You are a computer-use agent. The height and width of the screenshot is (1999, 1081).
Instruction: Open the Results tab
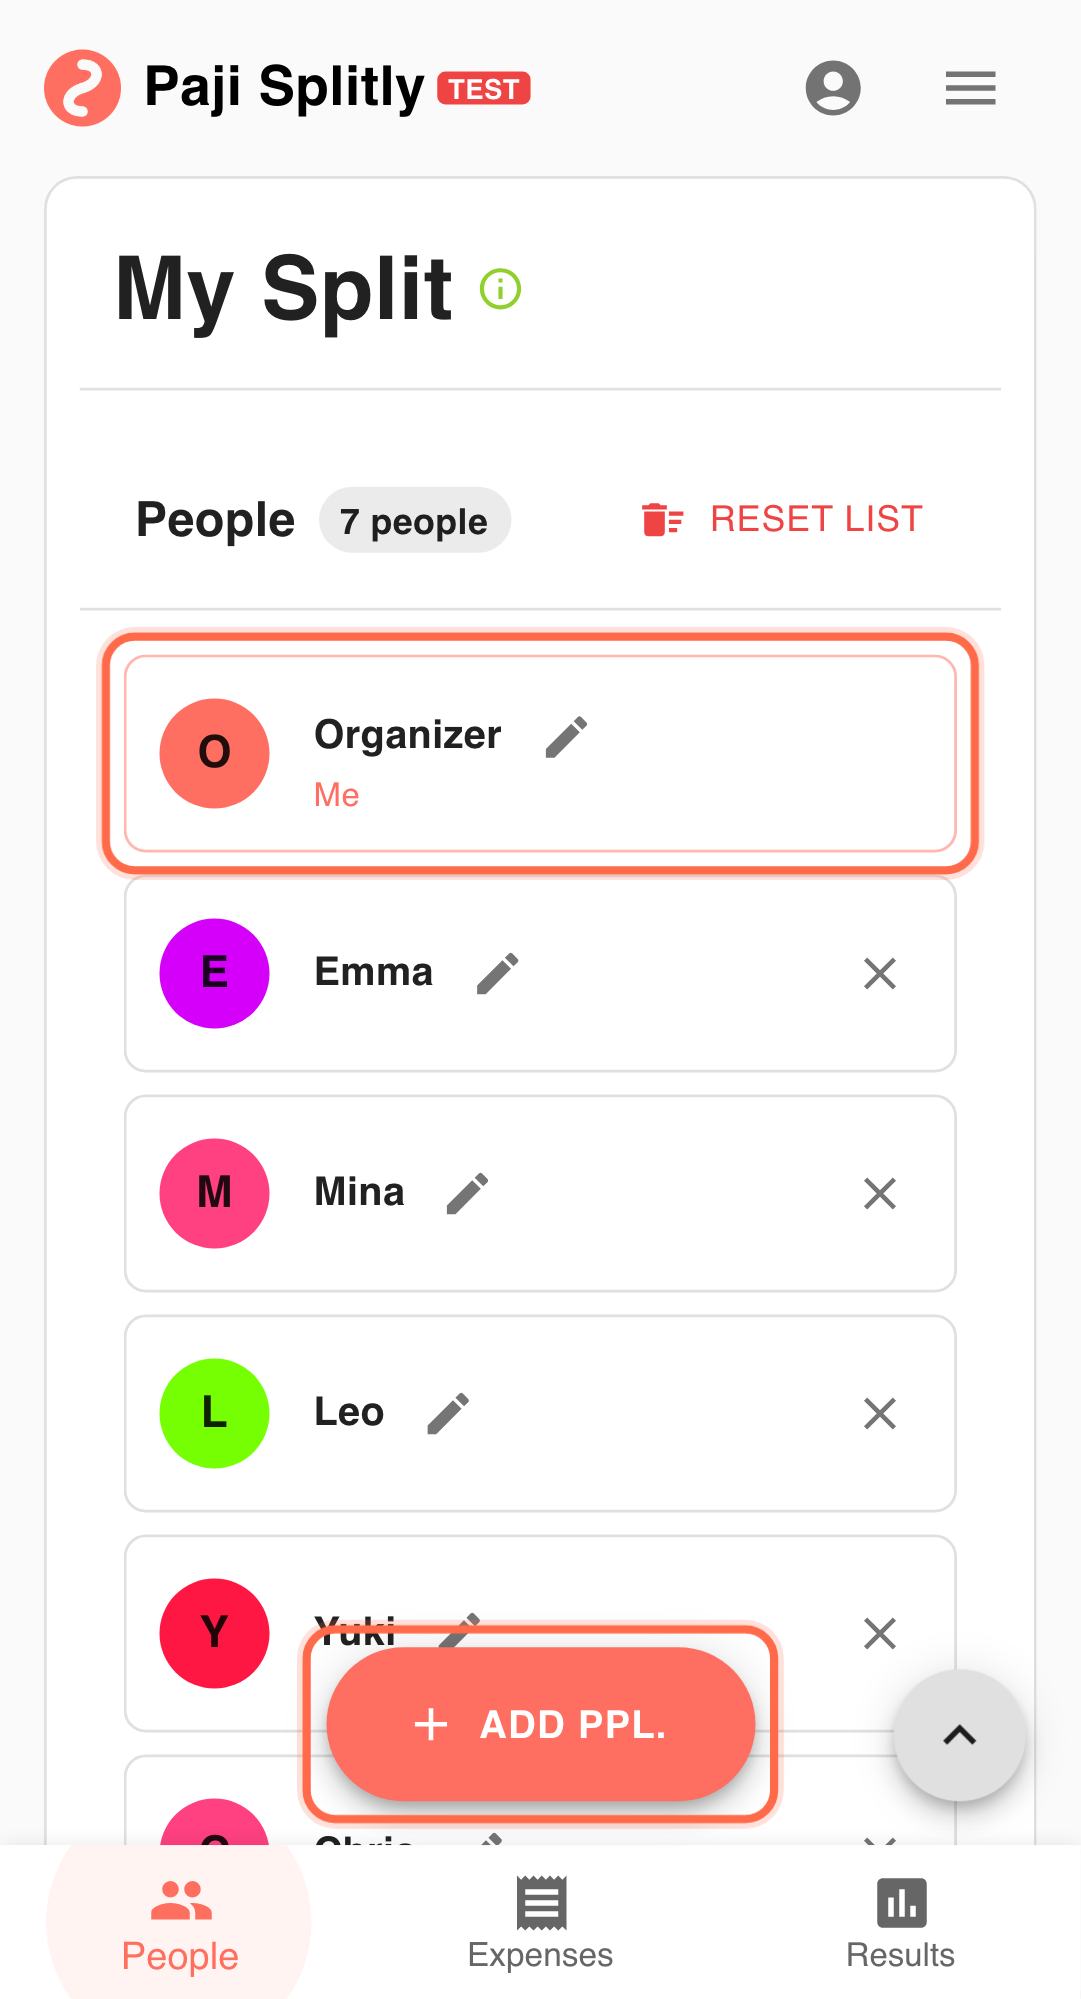click(x=900, y=1923)
